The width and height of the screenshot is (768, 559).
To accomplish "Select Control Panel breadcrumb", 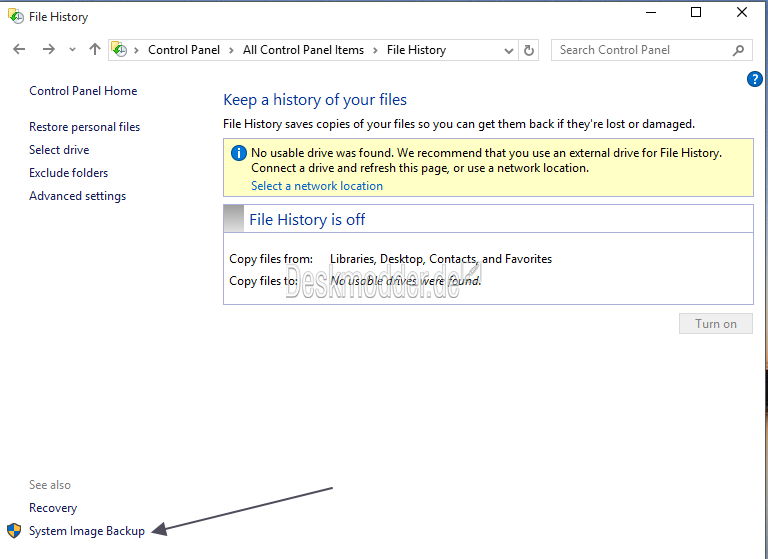I will click(x=184, y=50).
